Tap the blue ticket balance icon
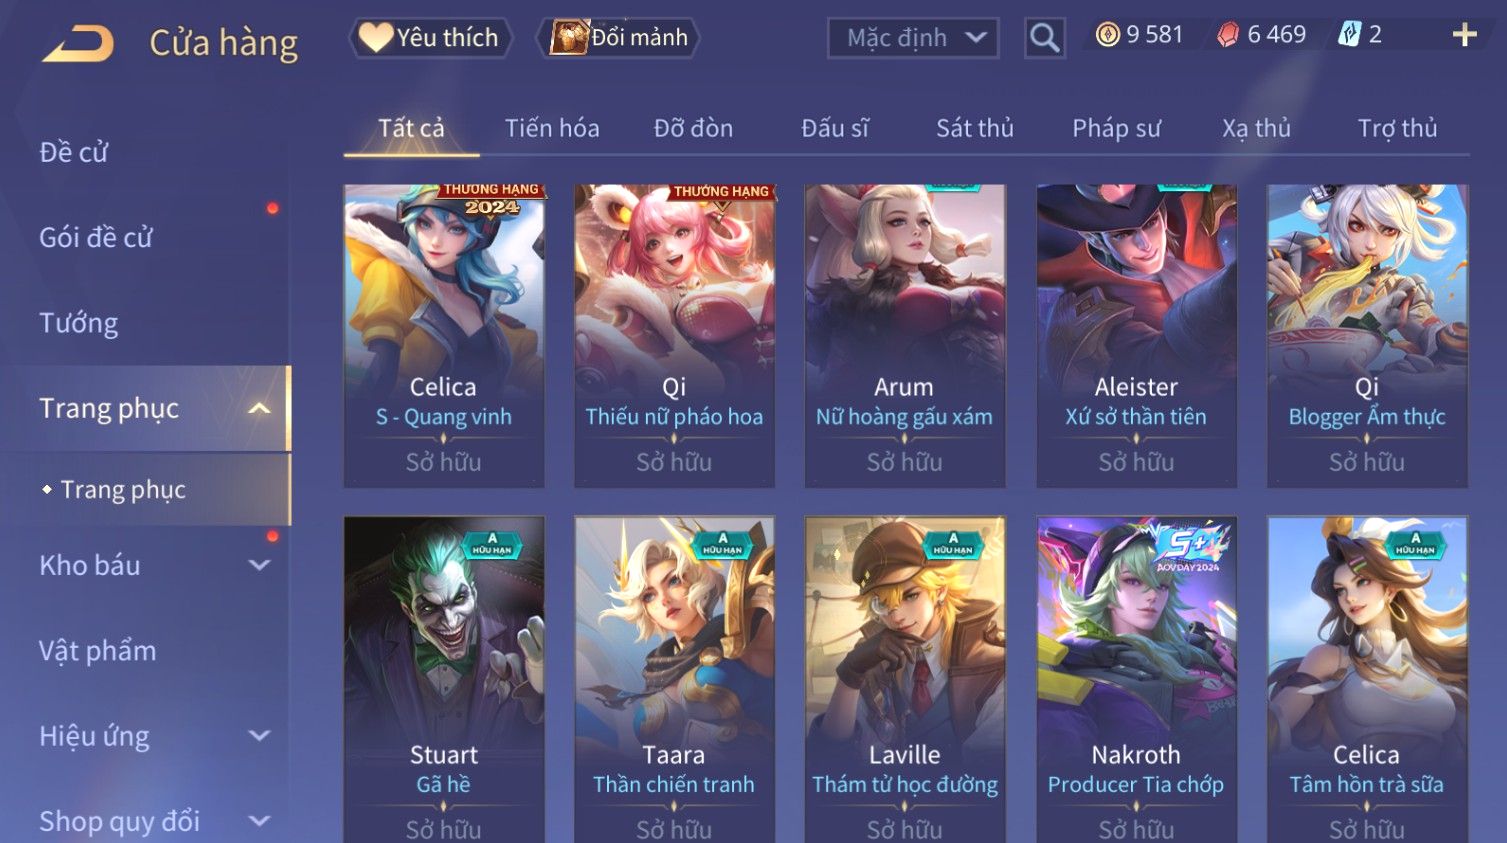This screenshot has height=843, width=1507. click(1350, 35)
